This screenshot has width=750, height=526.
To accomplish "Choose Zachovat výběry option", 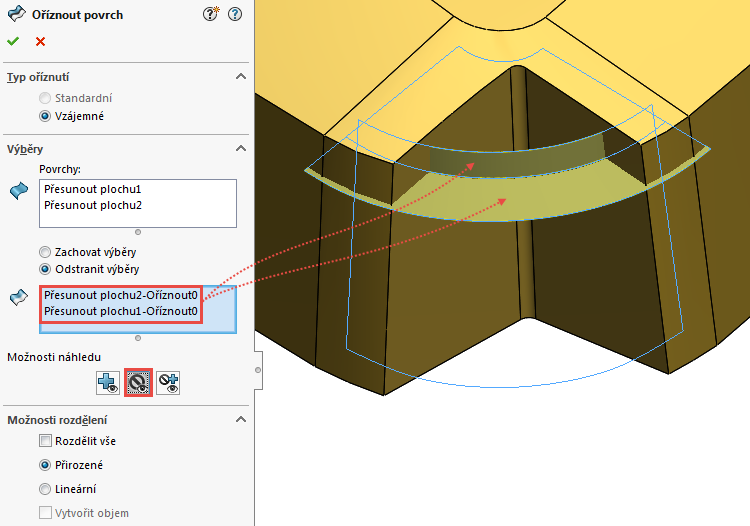I will [45, 252].
